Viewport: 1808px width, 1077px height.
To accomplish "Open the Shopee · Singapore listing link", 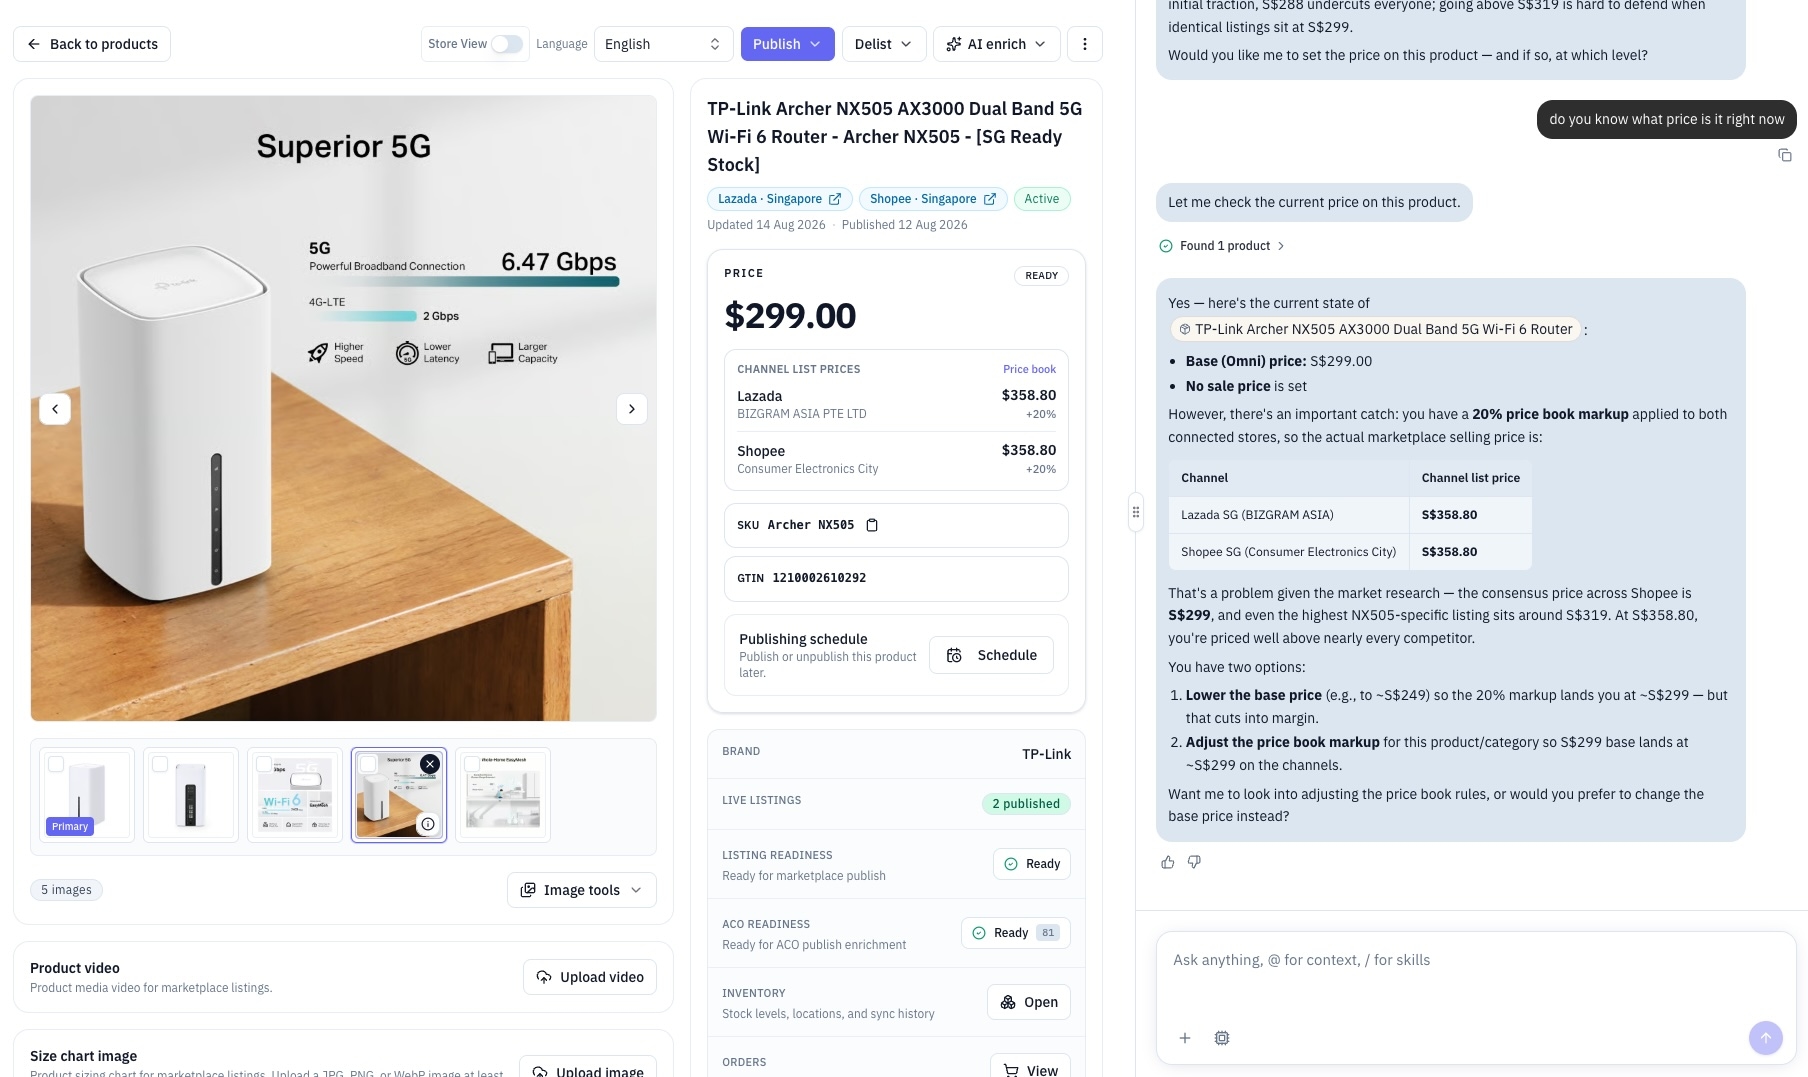I will (x=933, y=199).
